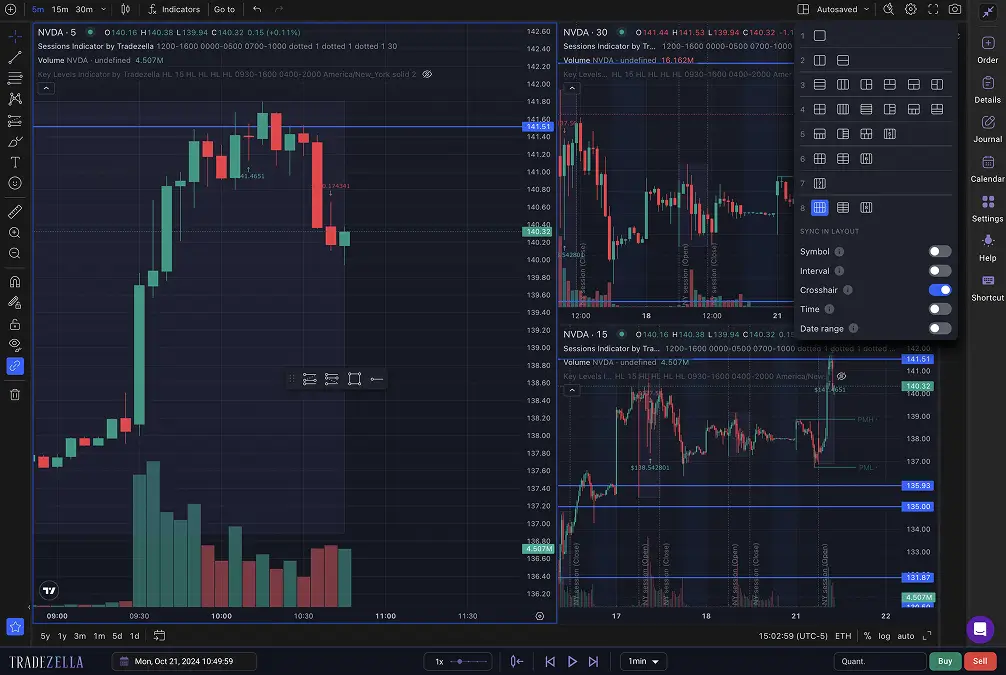Open the quick search magnifier icon
The width and height of the screenshot is (1006, 675).
point(889,9)
